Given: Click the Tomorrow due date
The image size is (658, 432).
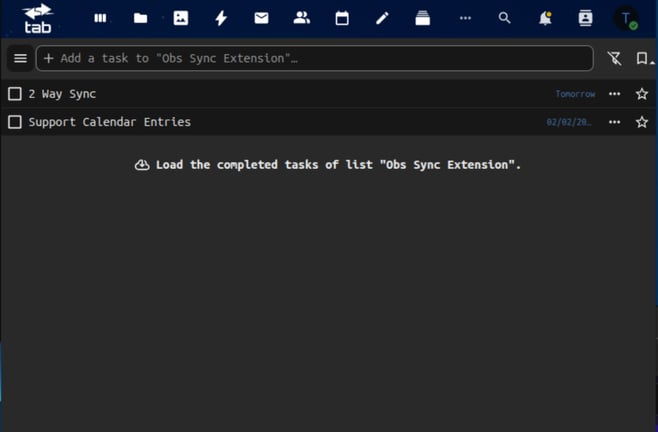Looking at the screenshot, I should 575,94.
